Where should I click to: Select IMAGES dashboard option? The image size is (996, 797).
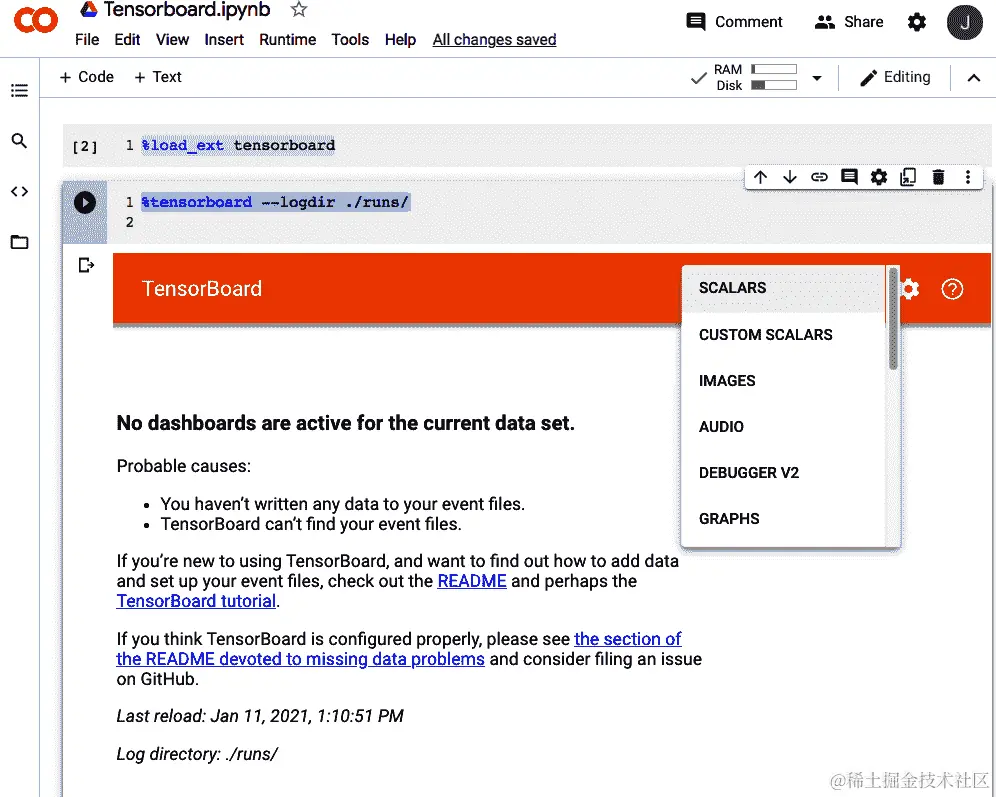pos(784,380)
